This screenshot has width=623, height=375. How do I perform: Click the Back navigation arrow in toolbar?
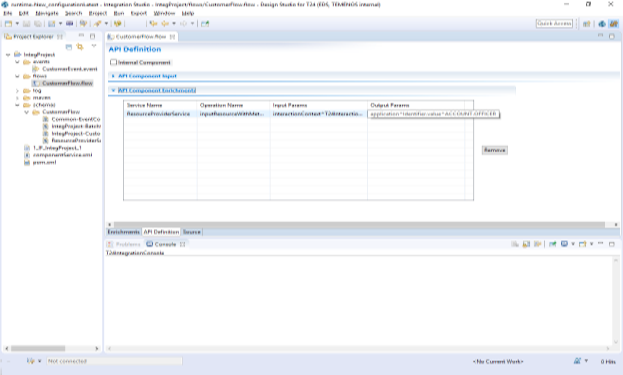coord(153,24)
